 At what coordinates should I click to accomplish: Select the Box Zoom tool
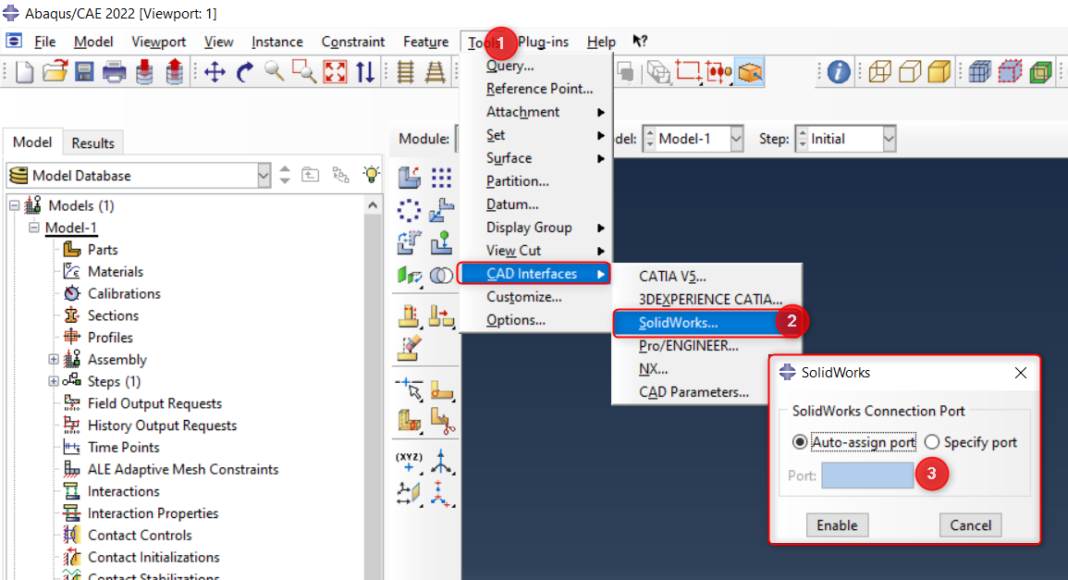coord(306,71)
